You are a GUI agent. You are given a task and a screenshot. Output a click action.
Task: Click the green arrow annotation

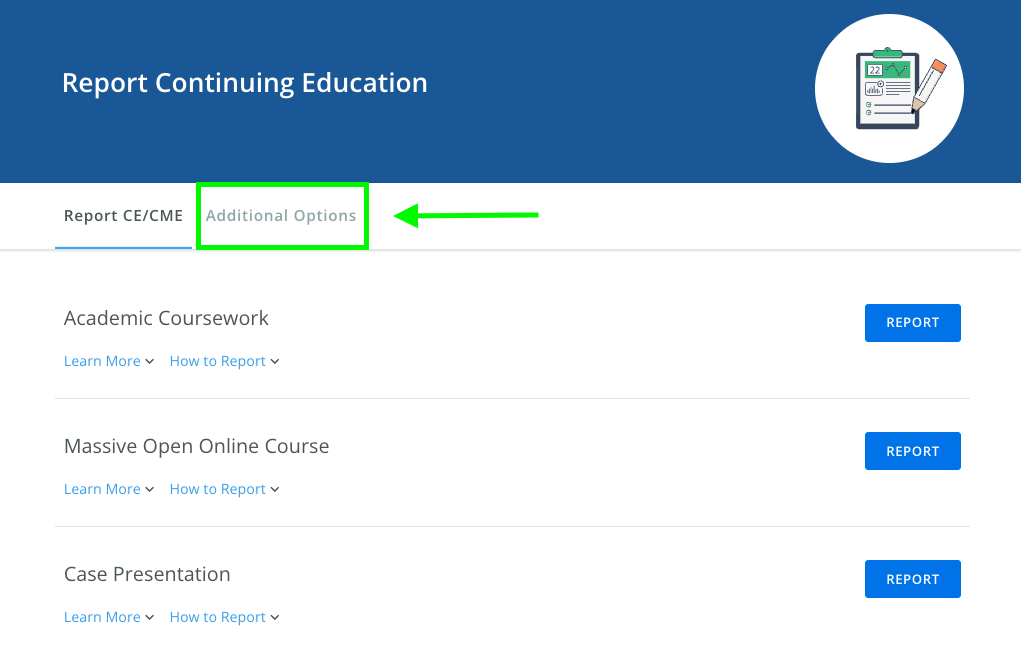click(x=467, y=215)
